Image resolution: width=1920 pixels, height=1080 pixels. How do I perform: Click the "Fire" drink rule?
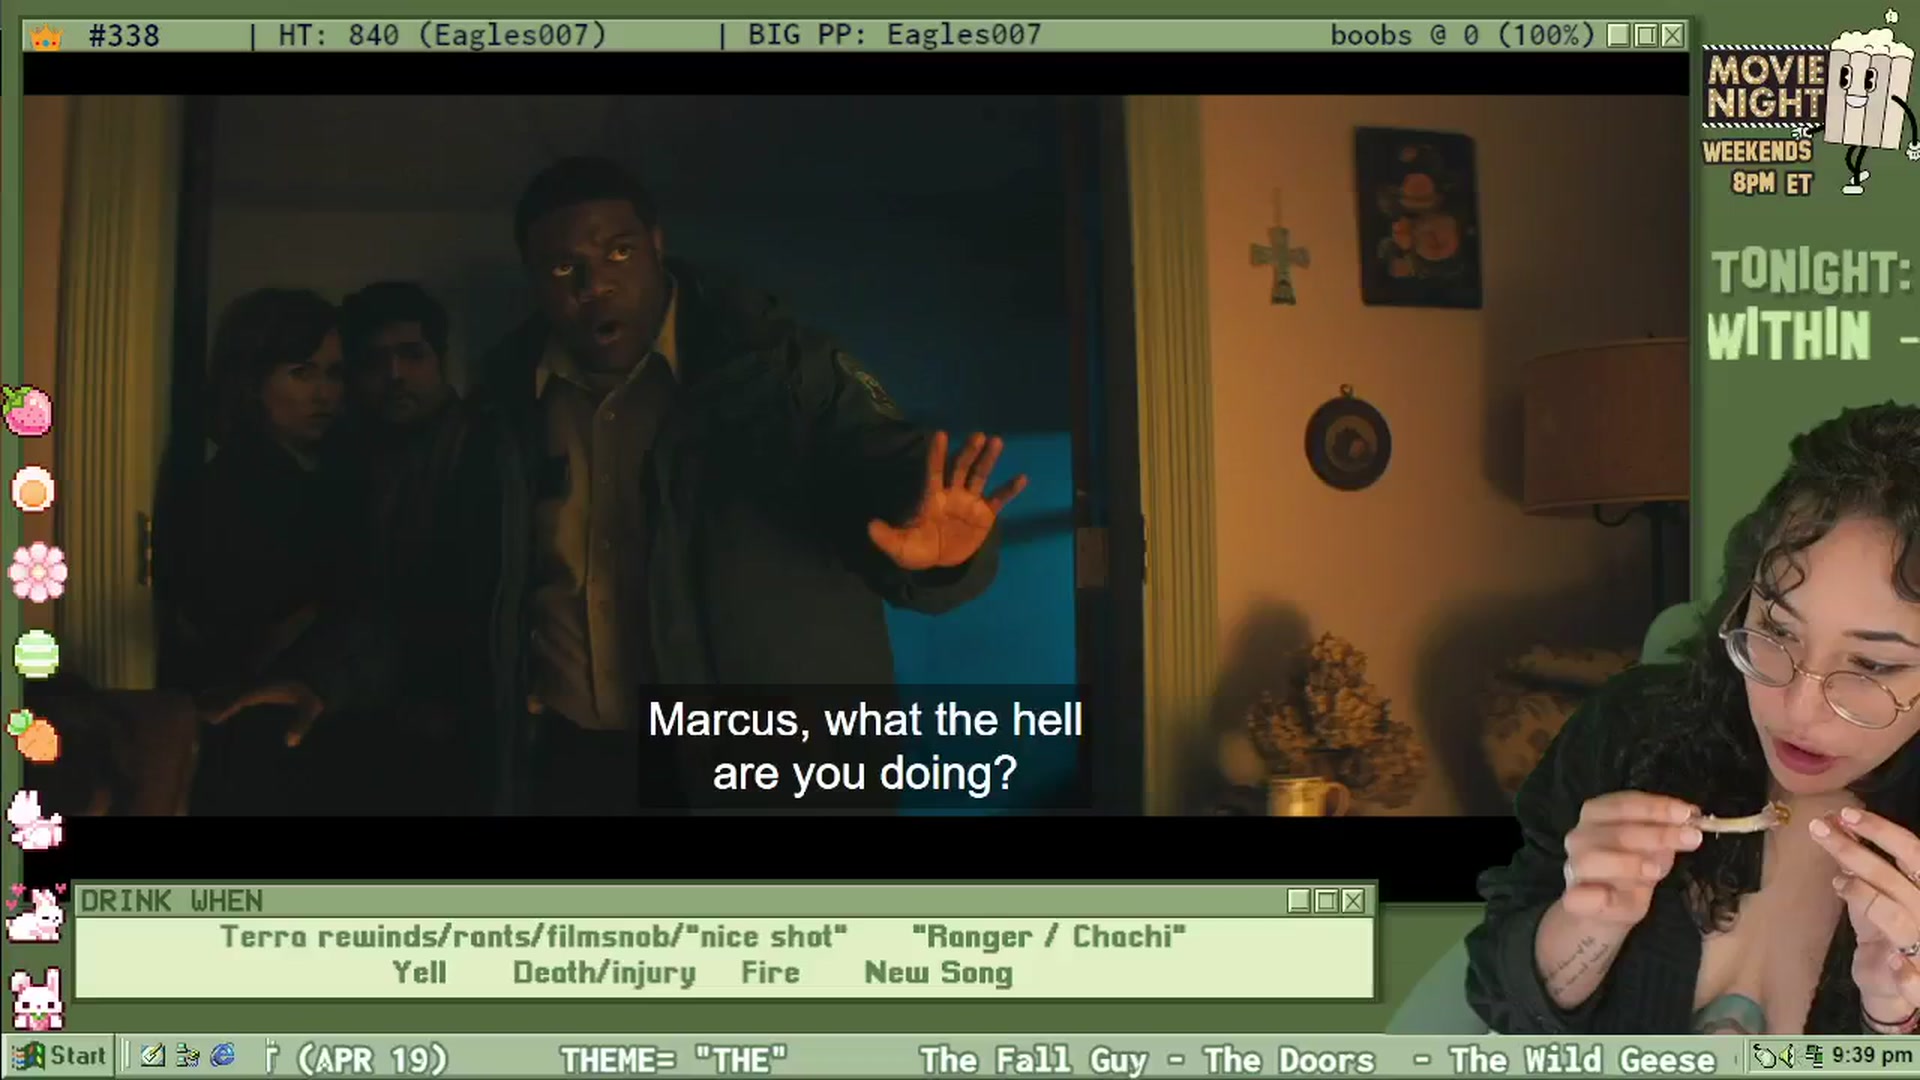pos(770,973)
